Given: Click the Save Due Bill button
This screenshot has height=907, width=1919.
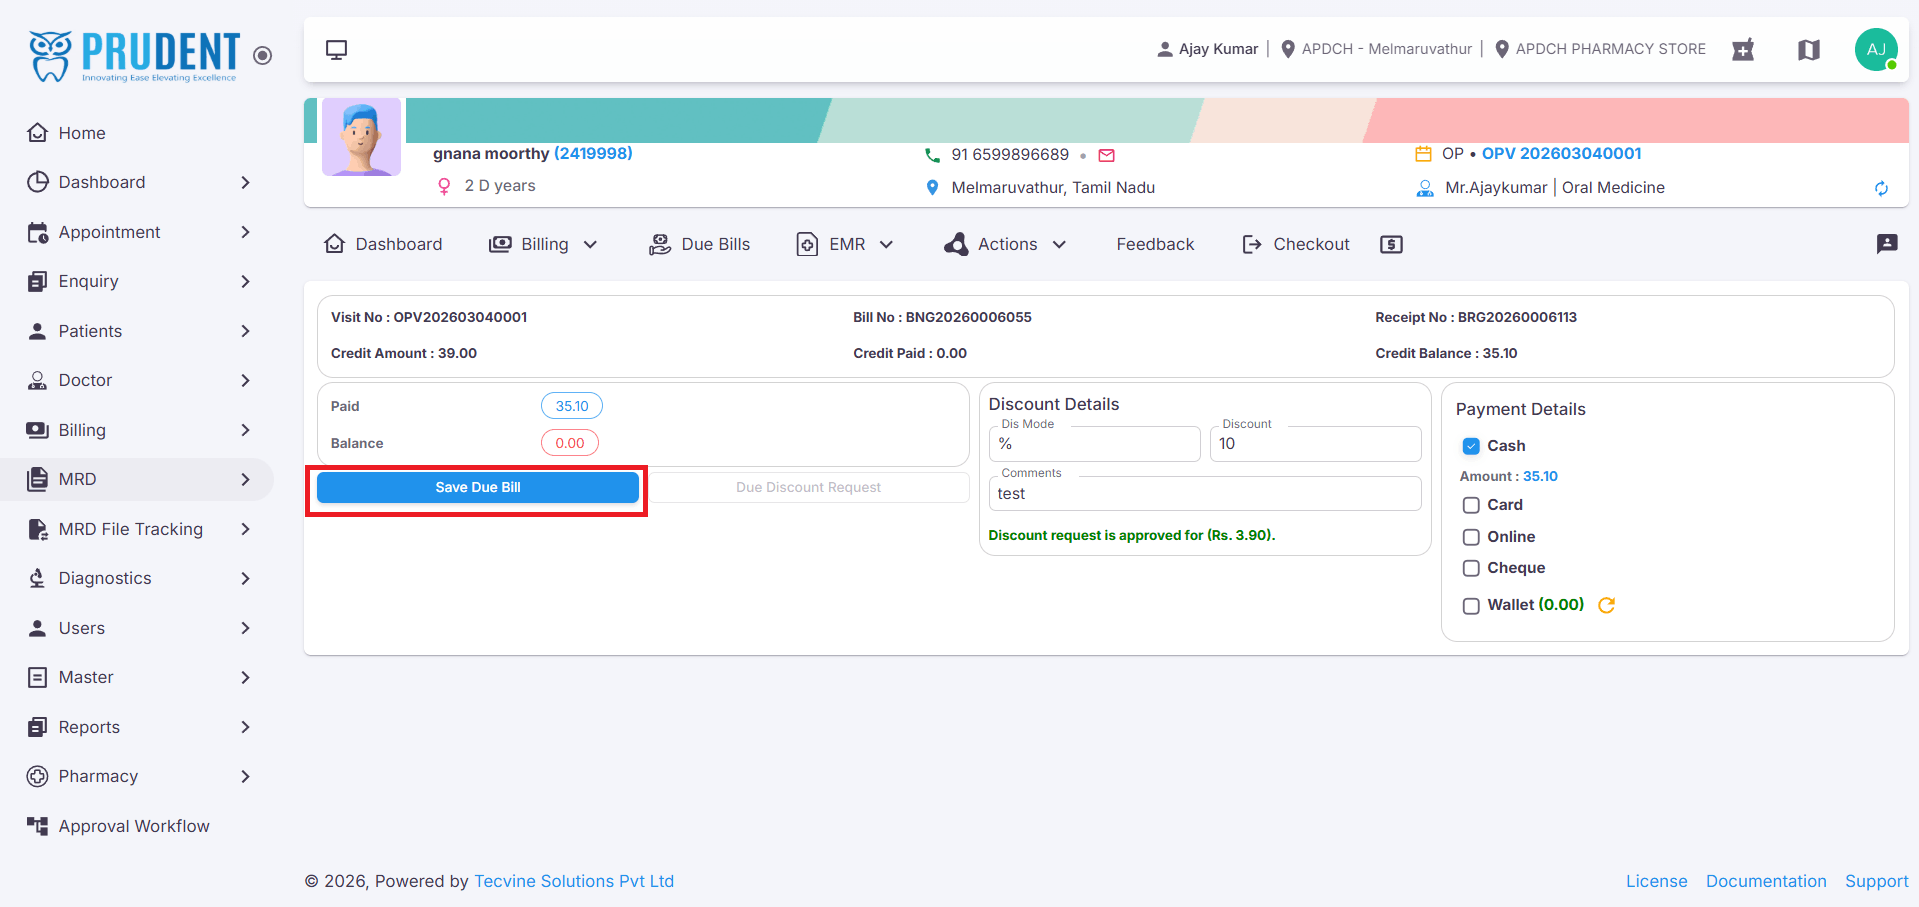Looking at the screenshot, I should coord(478,487).
